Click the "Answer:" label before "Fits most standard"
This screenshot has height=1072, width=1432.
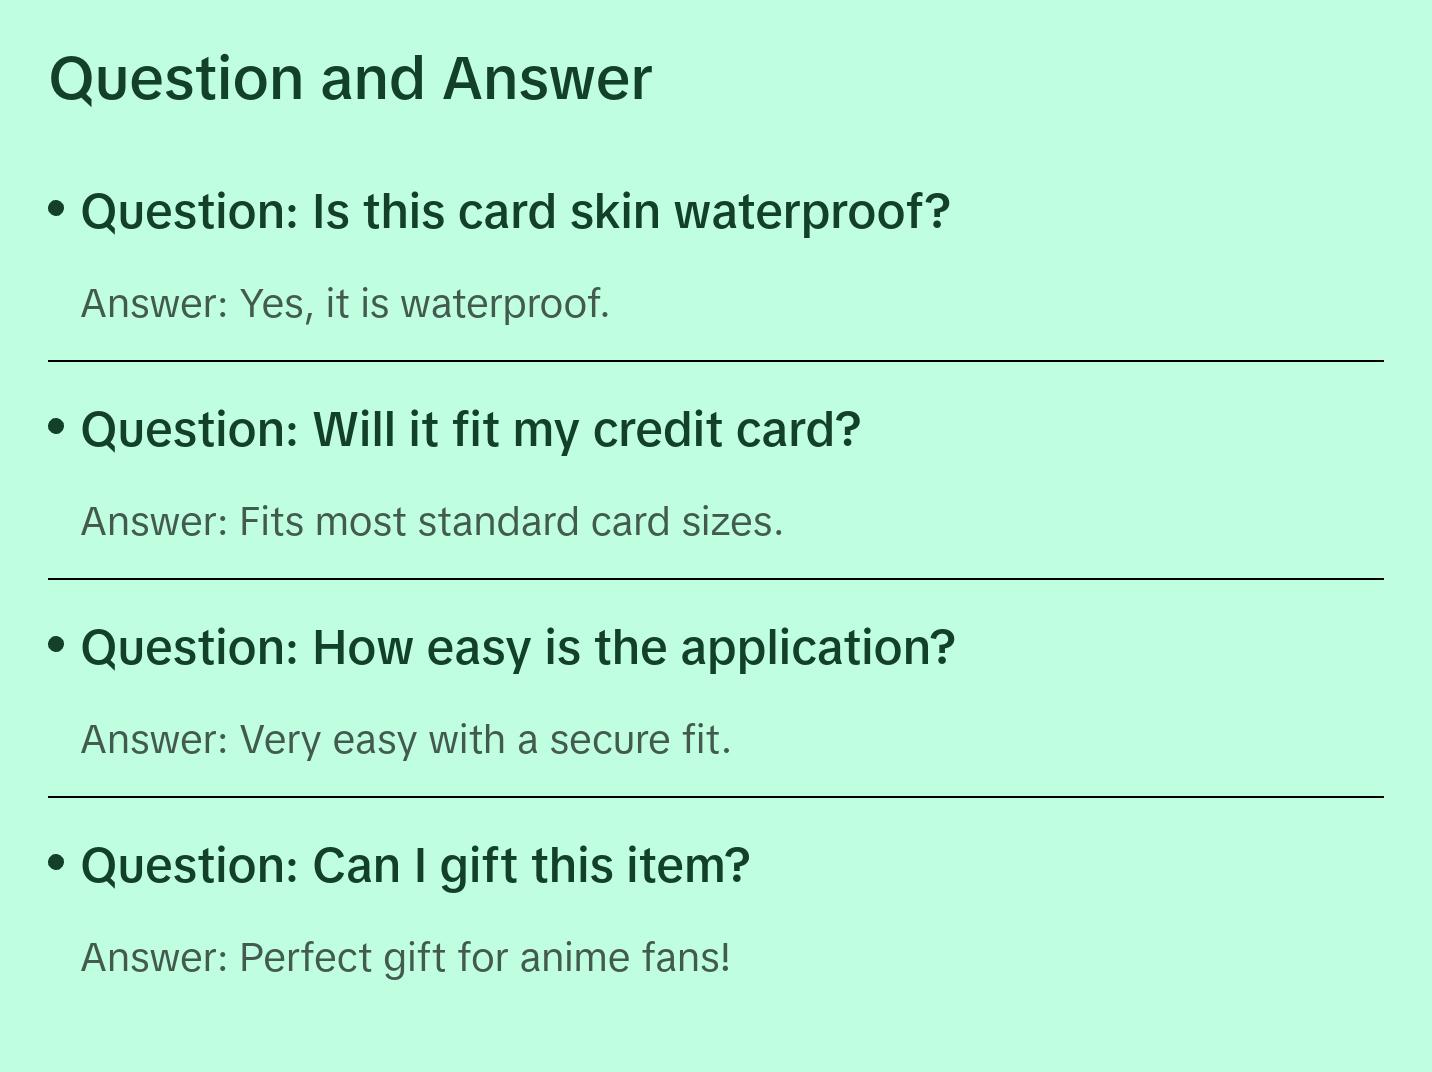click(155, 522)
